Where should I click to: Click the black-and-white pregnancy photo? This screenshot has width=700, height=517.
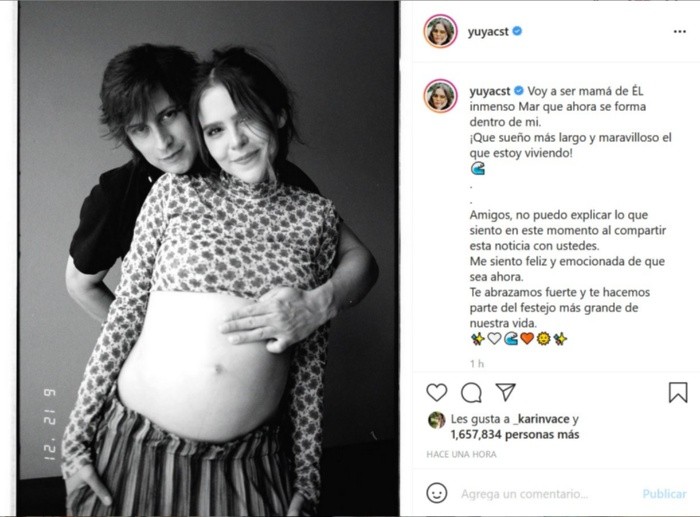208,258
